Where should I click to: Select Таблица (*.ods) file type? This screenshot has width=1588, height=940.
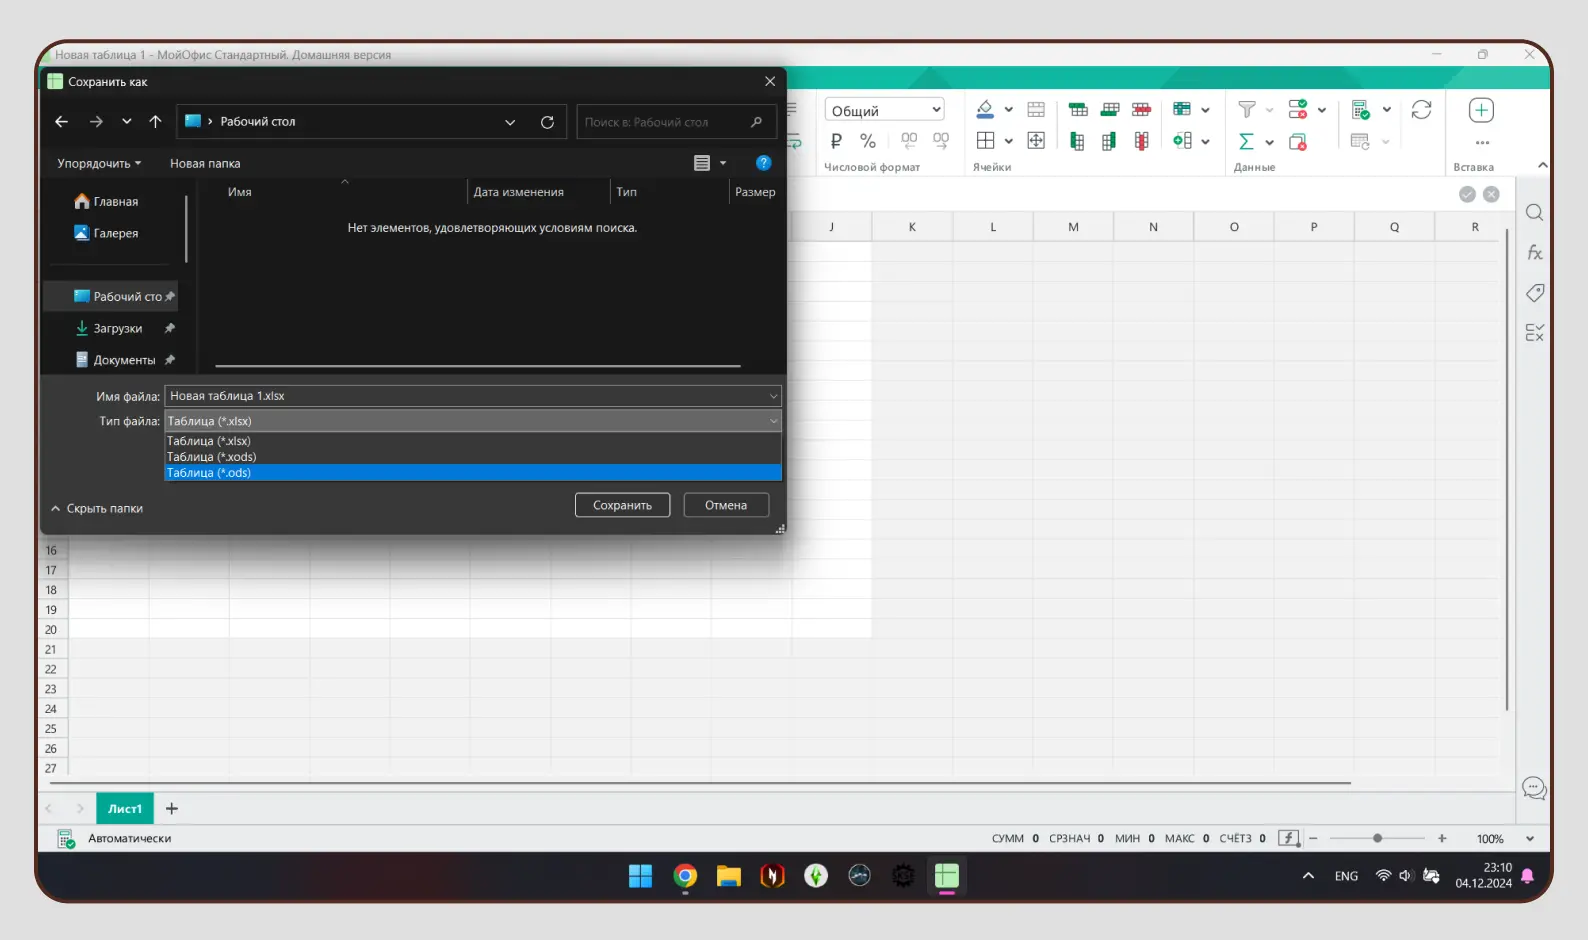coord(472,473)
